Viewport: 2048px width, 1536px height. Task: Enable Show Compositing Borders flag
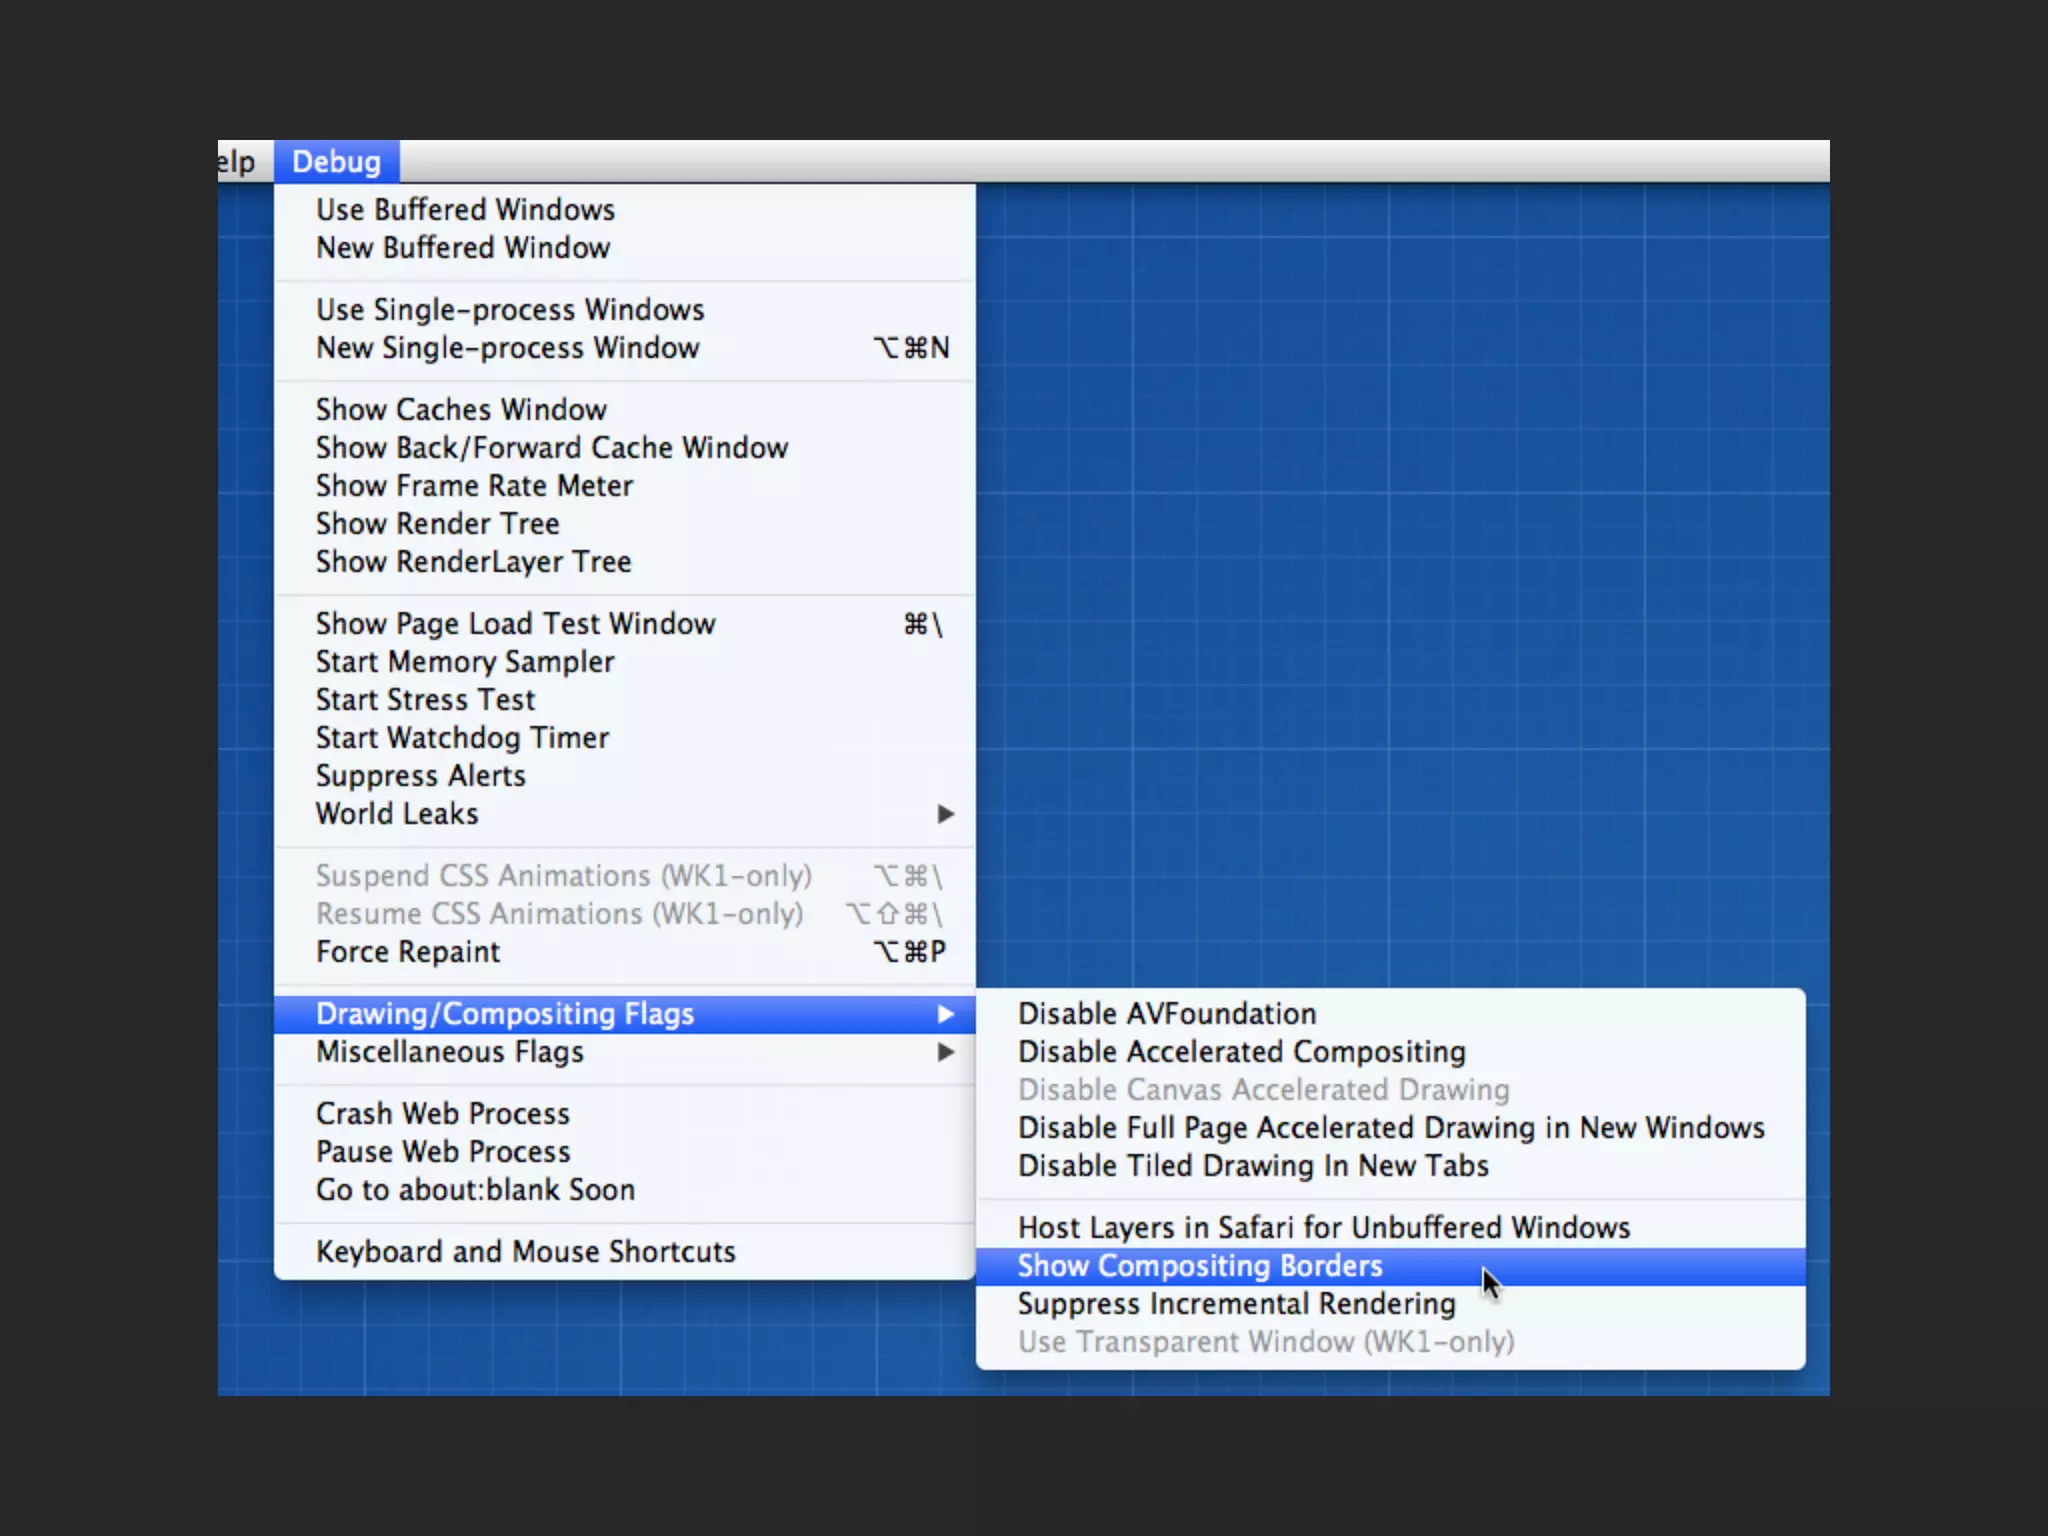pyautogui.click(x=1199, y=1266)
